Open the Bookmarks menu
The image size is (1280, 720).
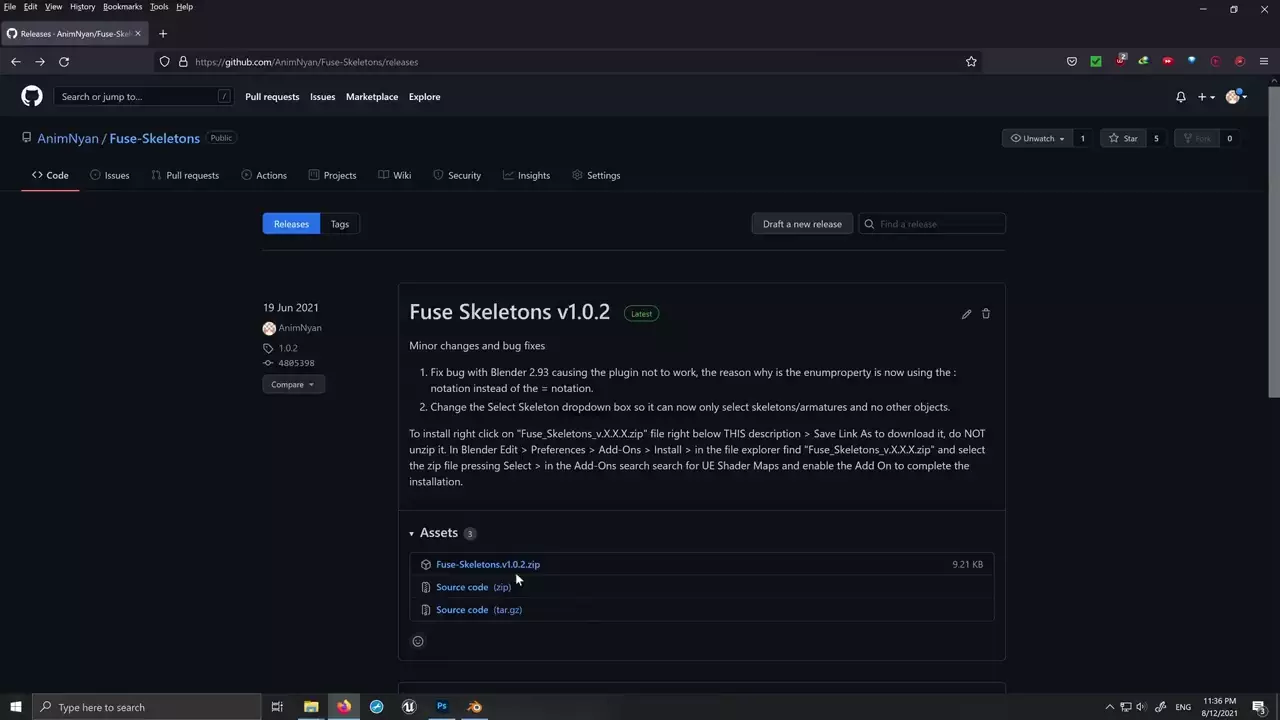coord(122,7)
